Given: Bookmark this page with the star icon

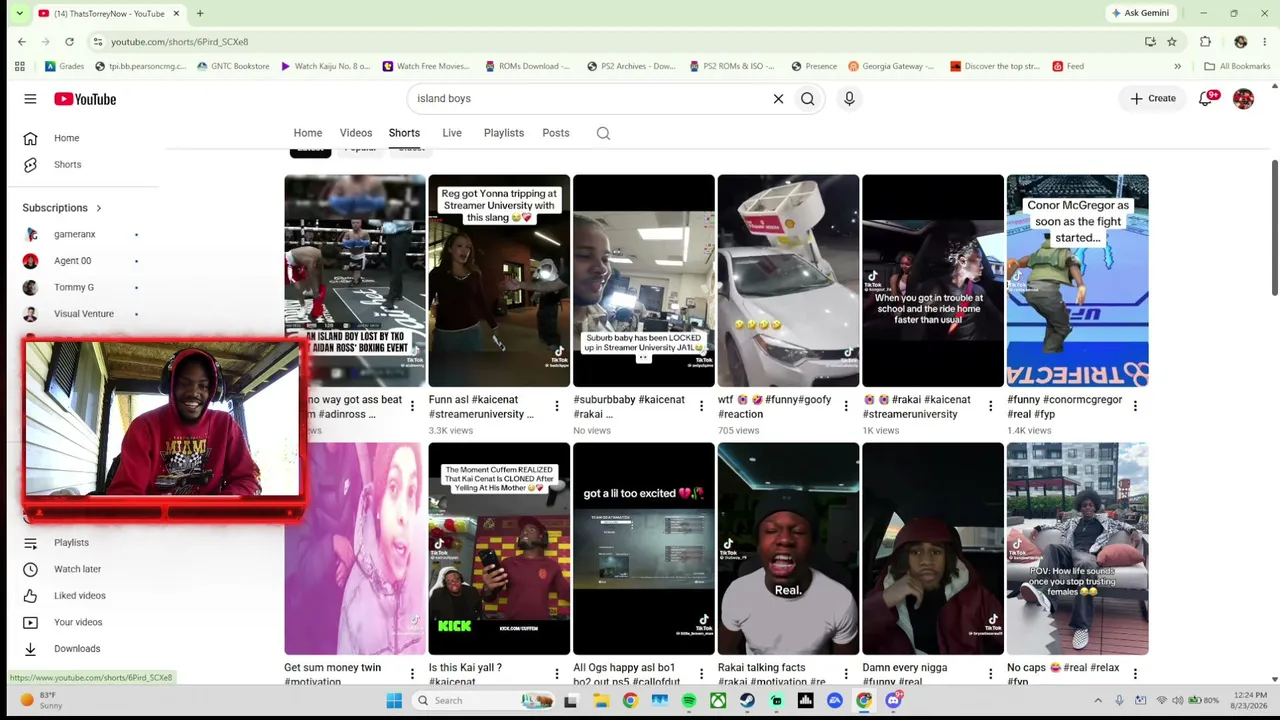Looking at the screenshot, I should 1172,42.
